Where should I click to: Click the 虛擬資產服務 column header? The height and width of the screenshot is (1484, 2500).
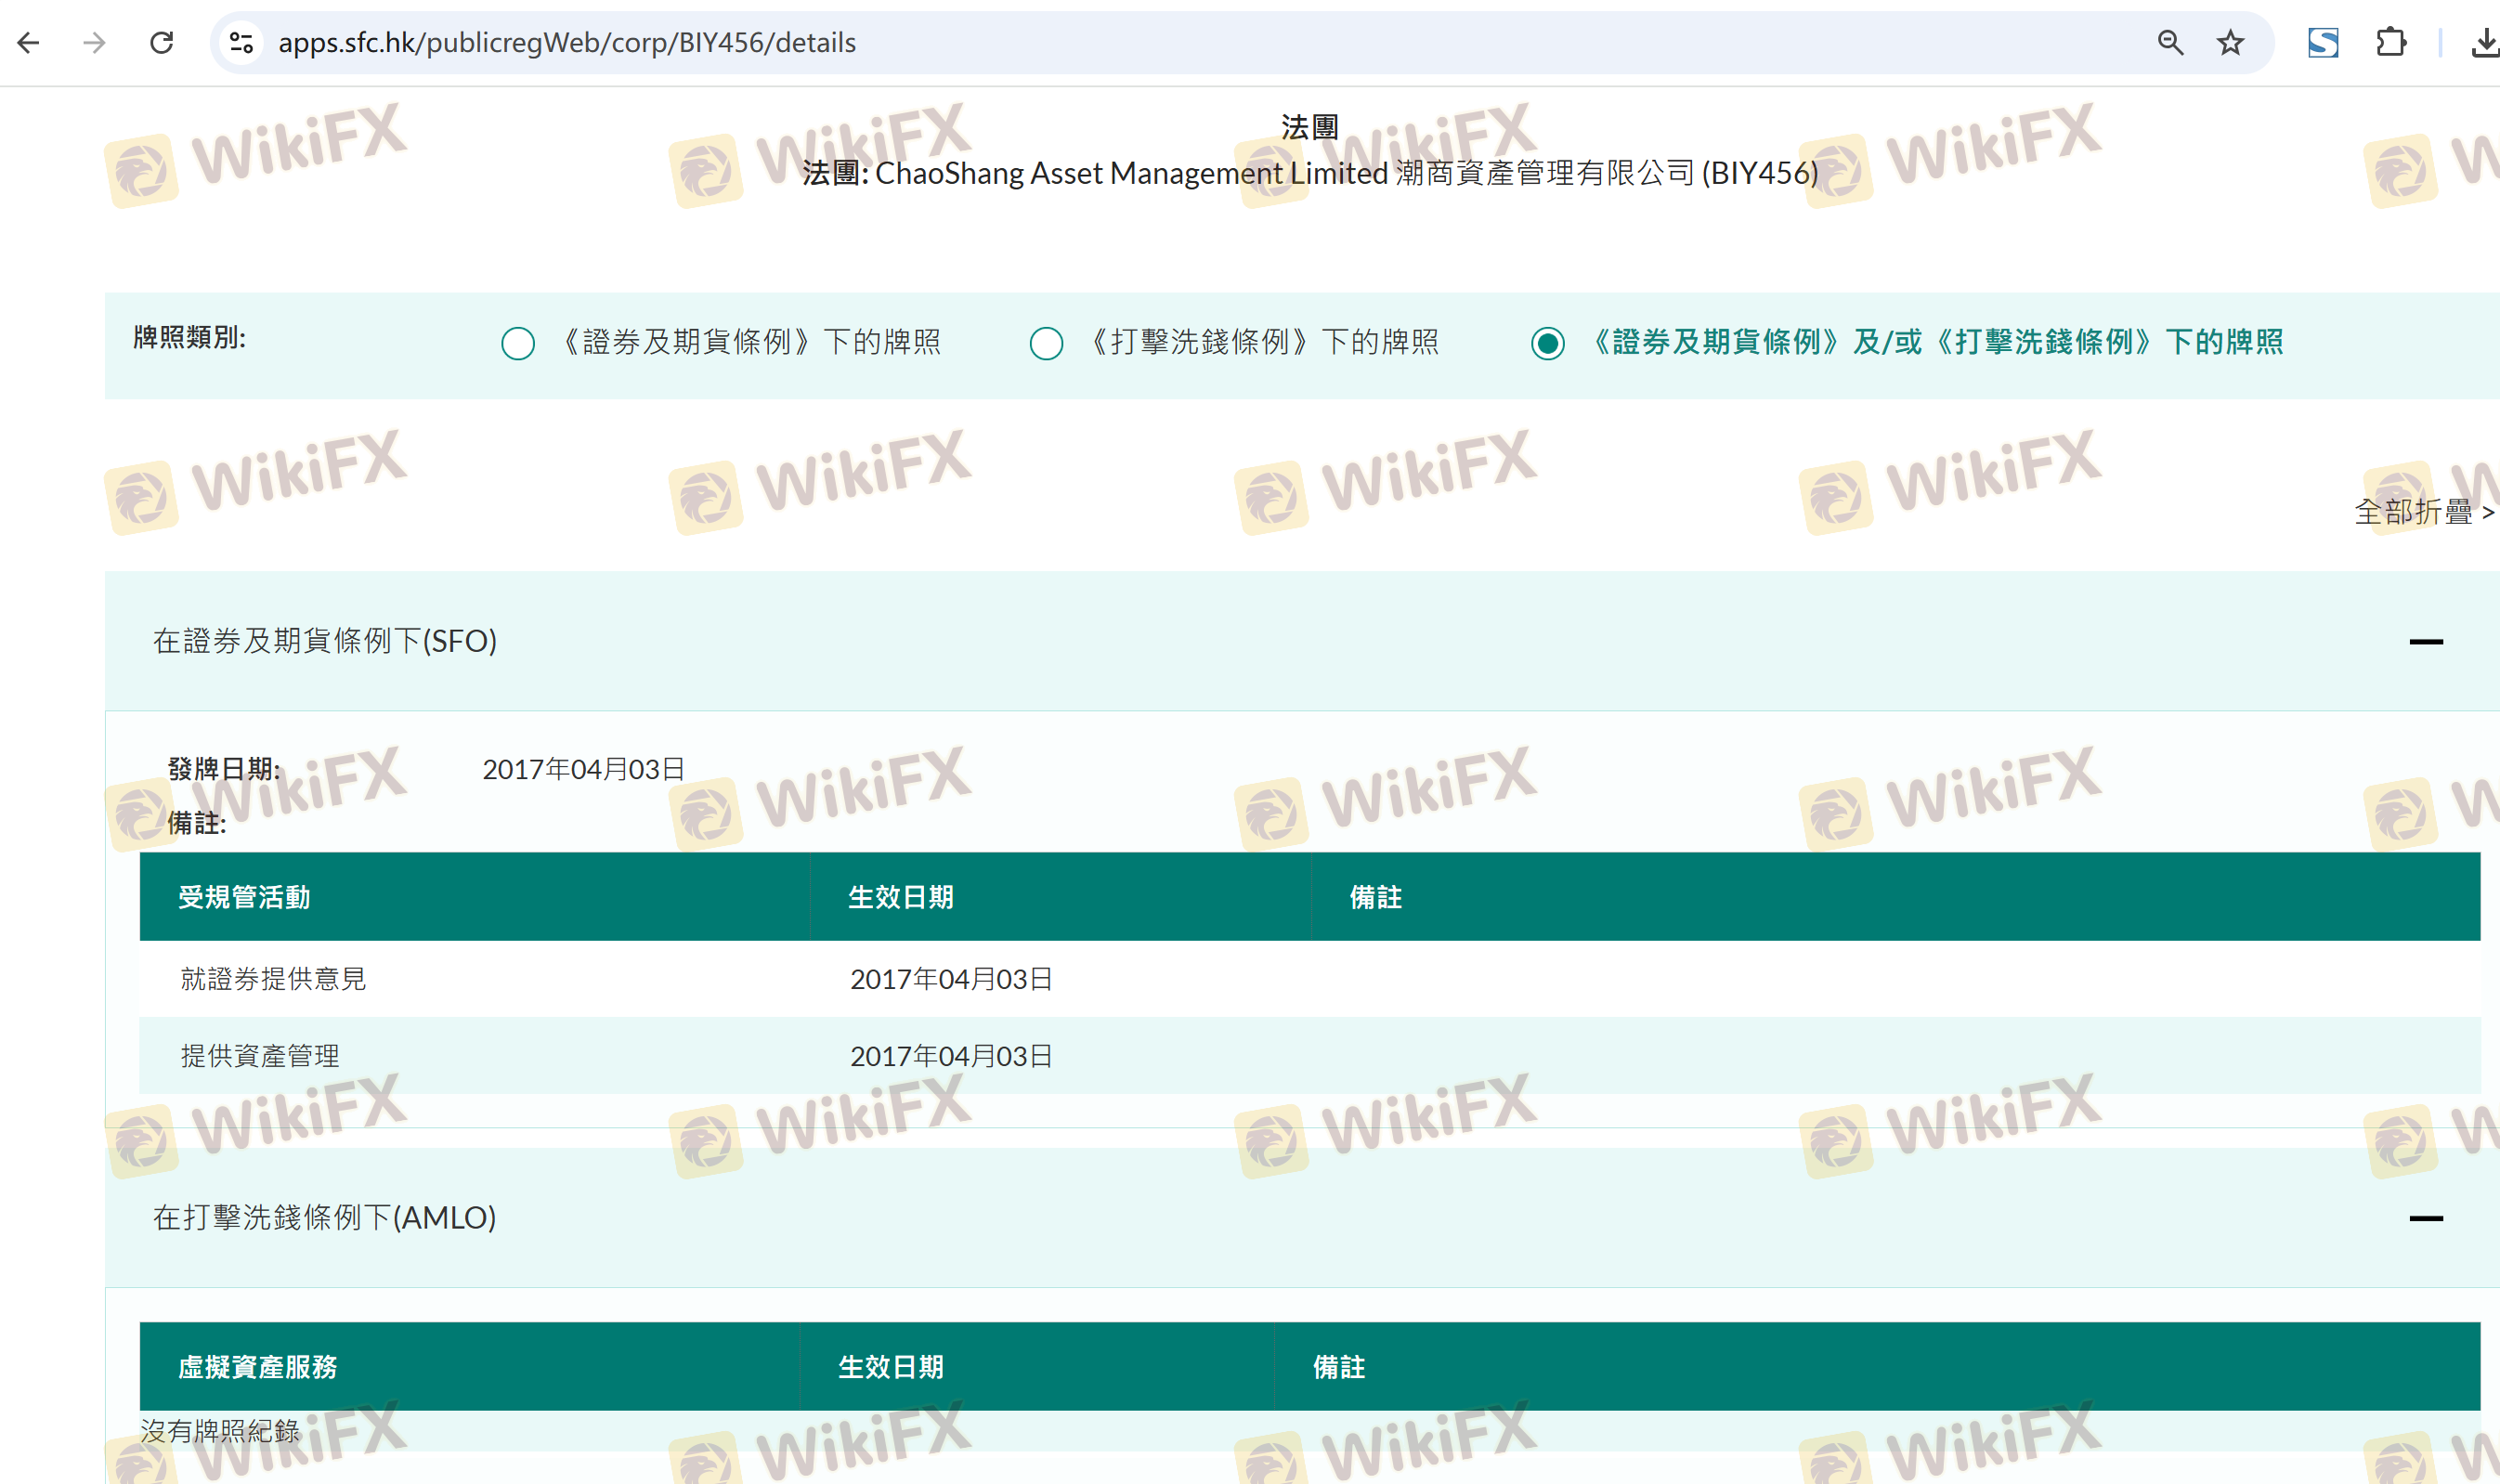(257, 1367)
